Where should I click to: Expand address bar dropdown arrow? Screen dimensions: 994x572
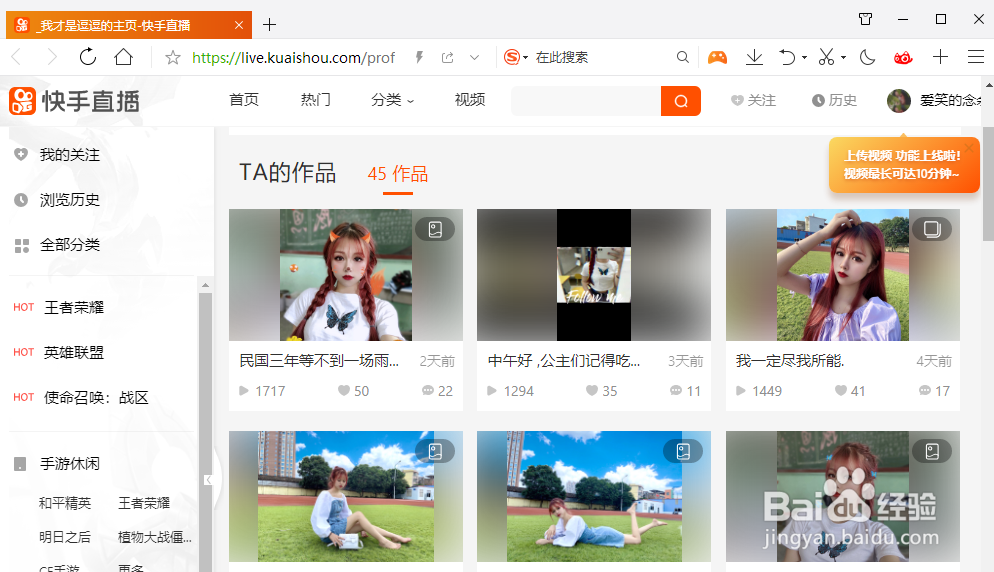[x=474, y=58]
